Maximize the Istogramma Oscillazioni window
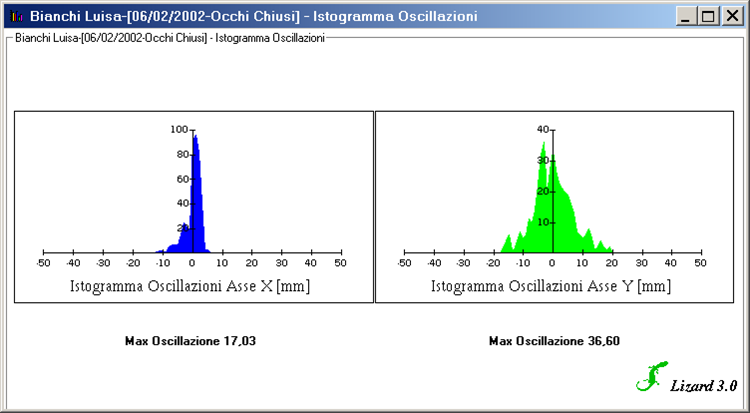The width and height of the screenshot is (750, 413). (x=708, y=16)
